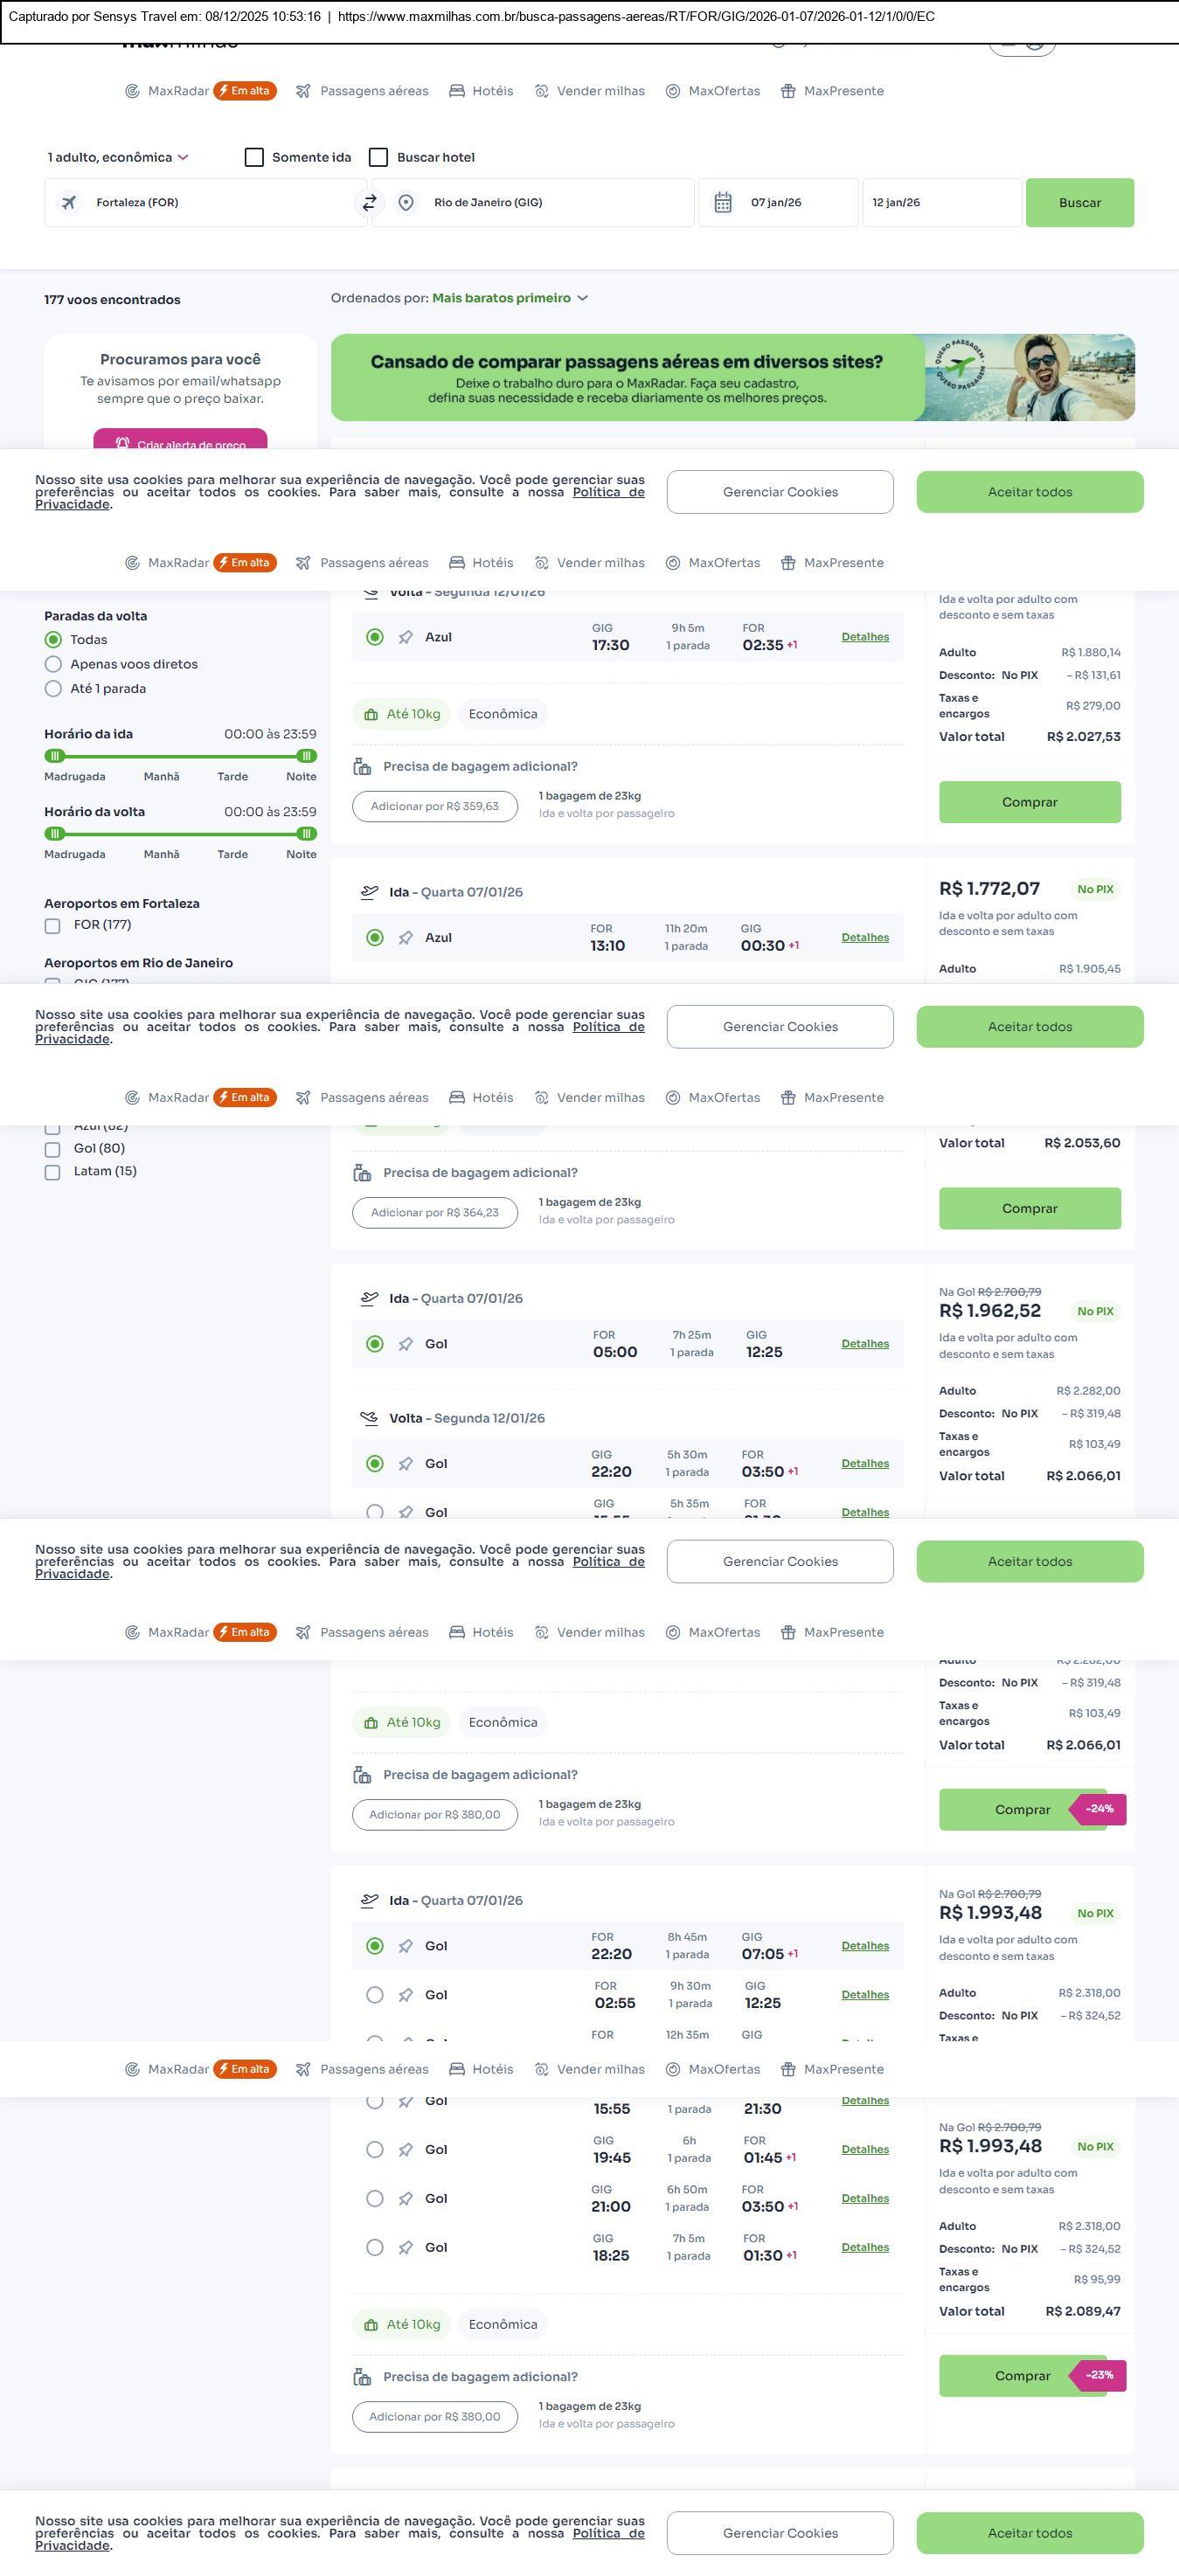The width and height of the screenshot is (1179, 2576).
Task: Click the airplane icon in the Fortaleza field
Action: coord(69,203)
